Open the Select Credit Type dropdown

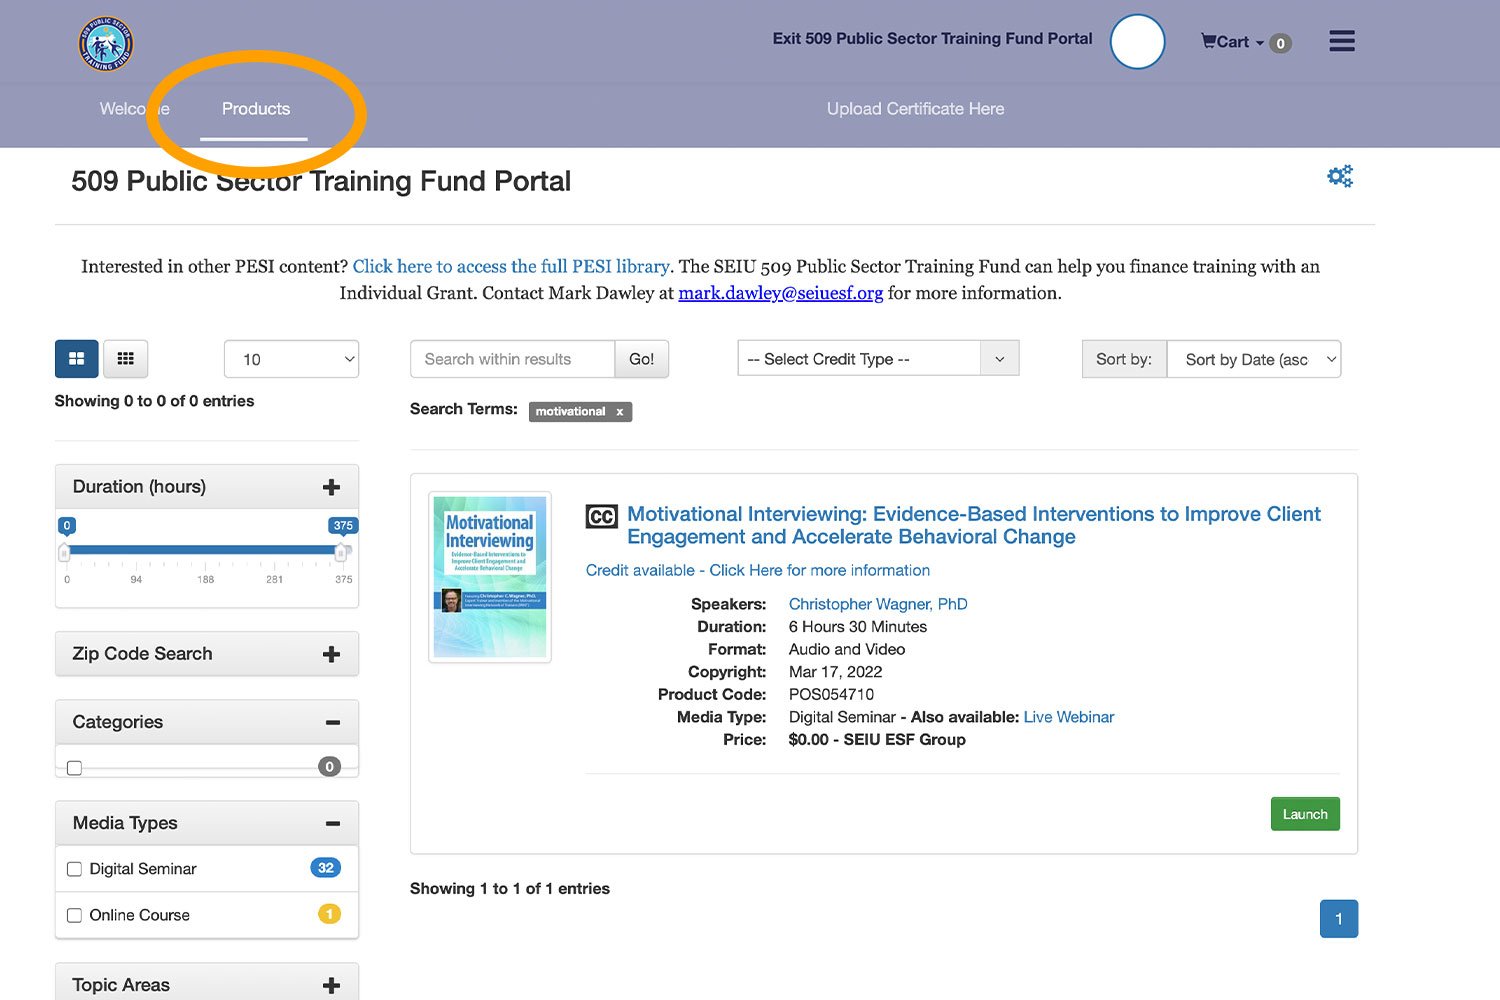pyautogui.click(x=878, y=359)
